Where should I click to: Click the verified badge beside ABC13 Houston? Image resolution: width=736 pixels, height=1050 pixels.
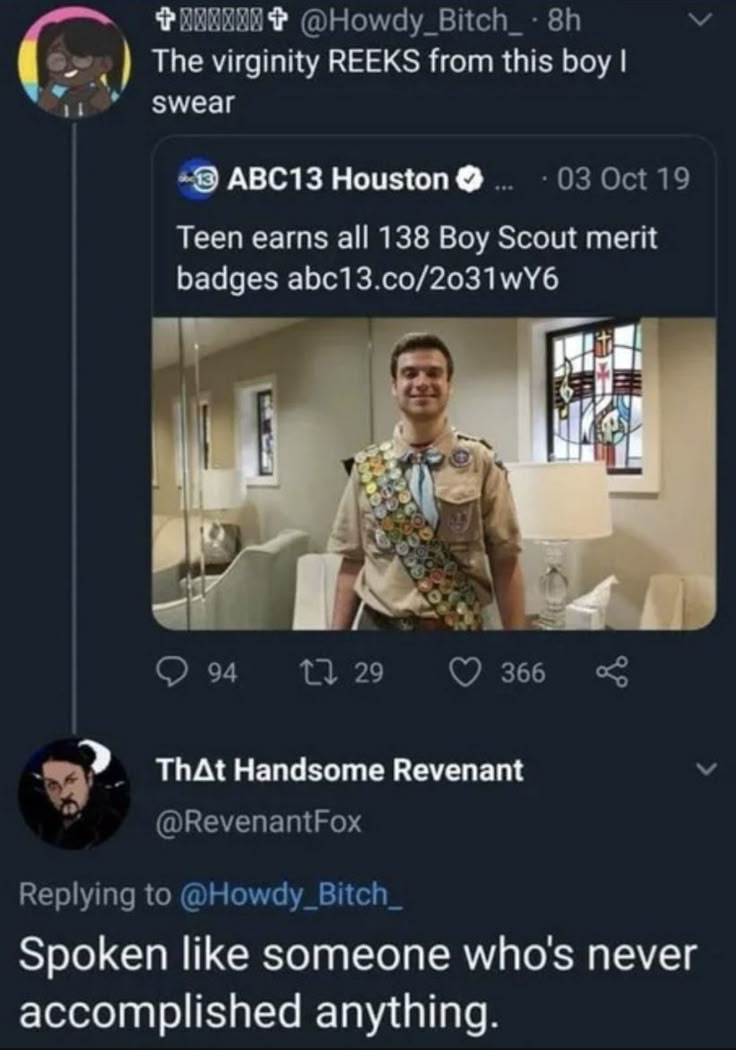[467, 181]
